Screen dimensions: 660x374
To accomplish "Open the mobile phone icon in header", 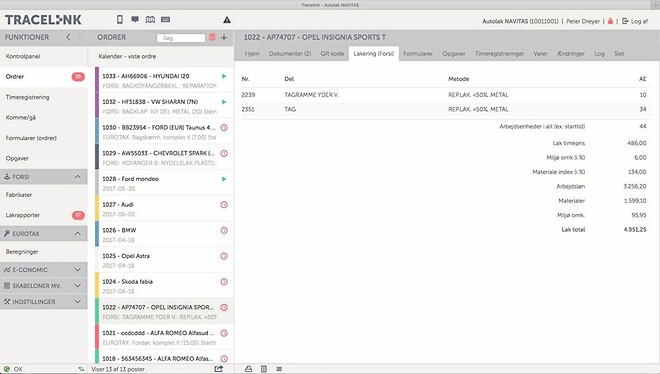I will click(x=120, y=19).
